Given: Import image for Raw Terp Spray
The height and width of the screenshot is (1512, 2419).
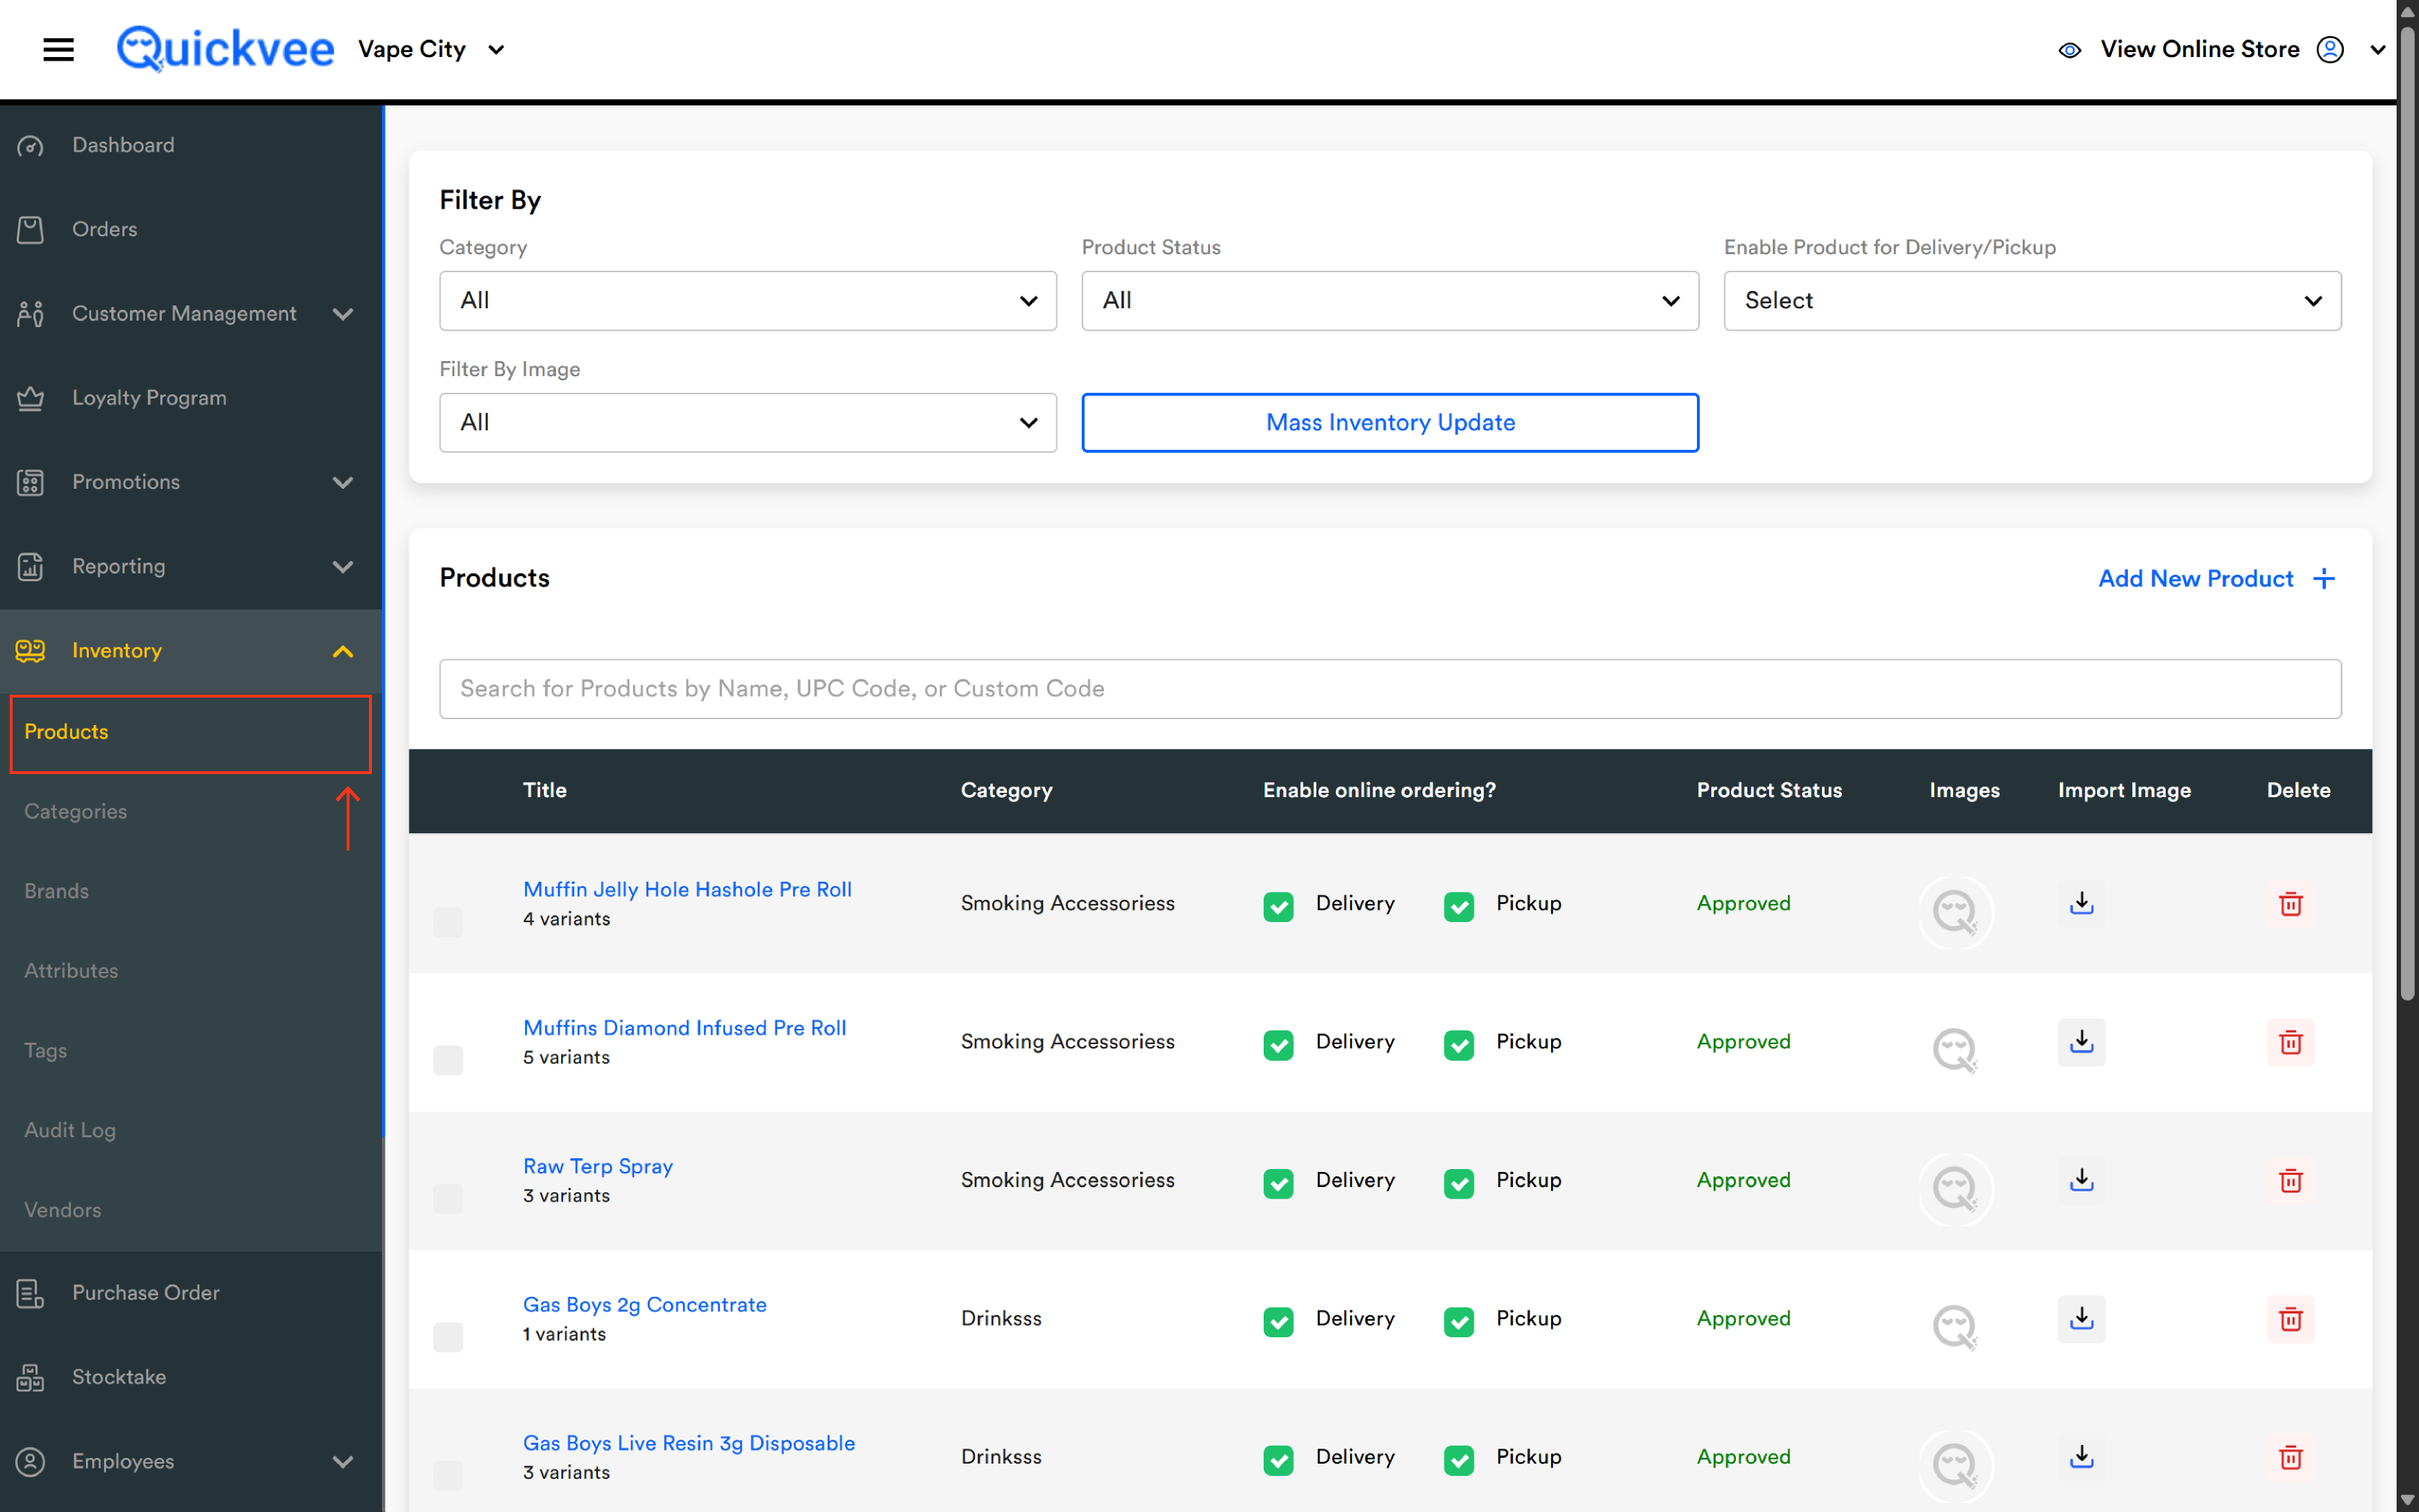Looking at the screenshot, I should (x=2081, y=1180).
